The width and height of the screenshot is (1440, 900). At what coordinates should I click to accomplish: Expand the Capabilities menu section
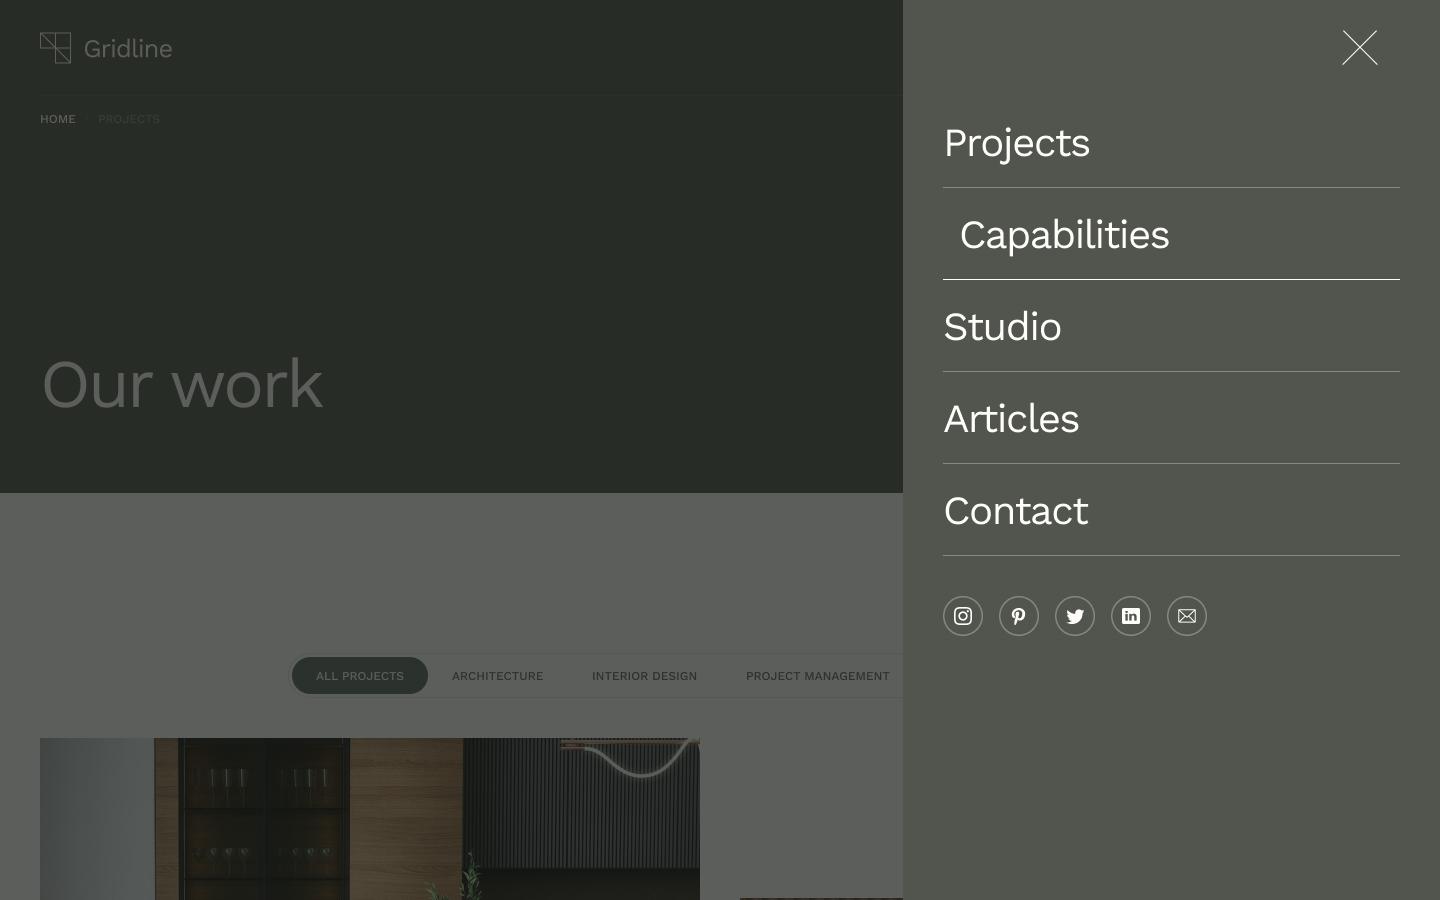pyautogui.click(x=1064, y=235)
